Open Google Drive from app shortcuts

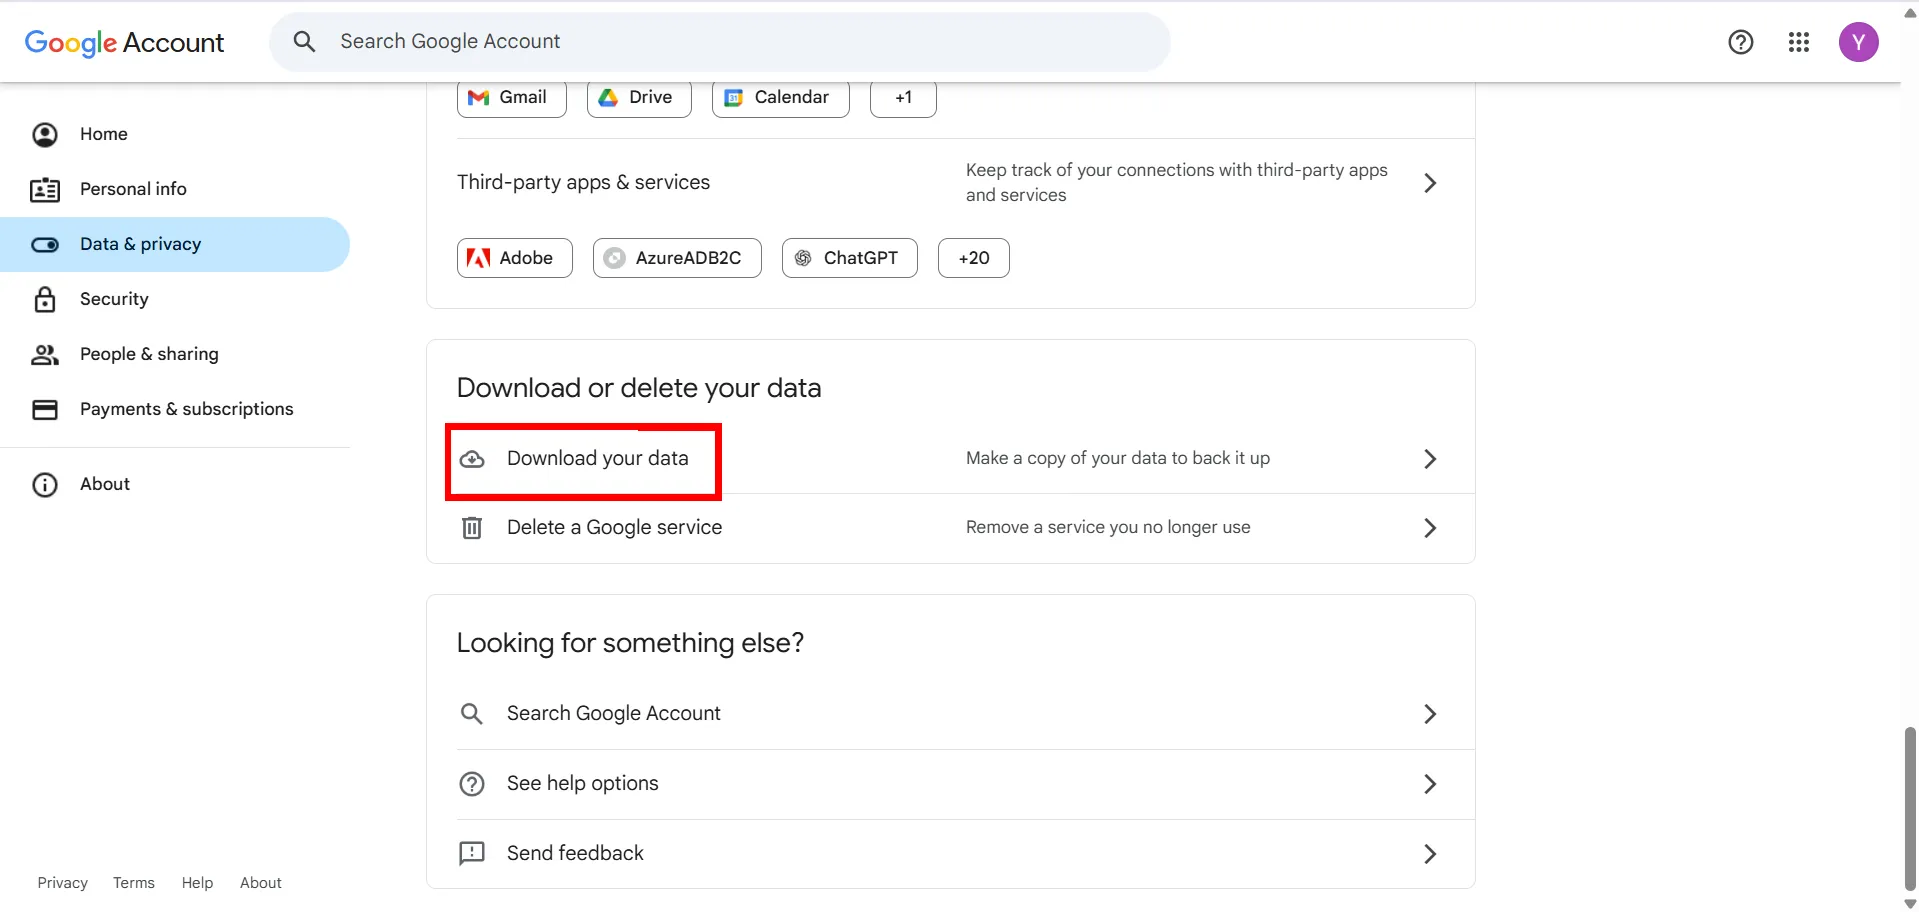point(638,97)
